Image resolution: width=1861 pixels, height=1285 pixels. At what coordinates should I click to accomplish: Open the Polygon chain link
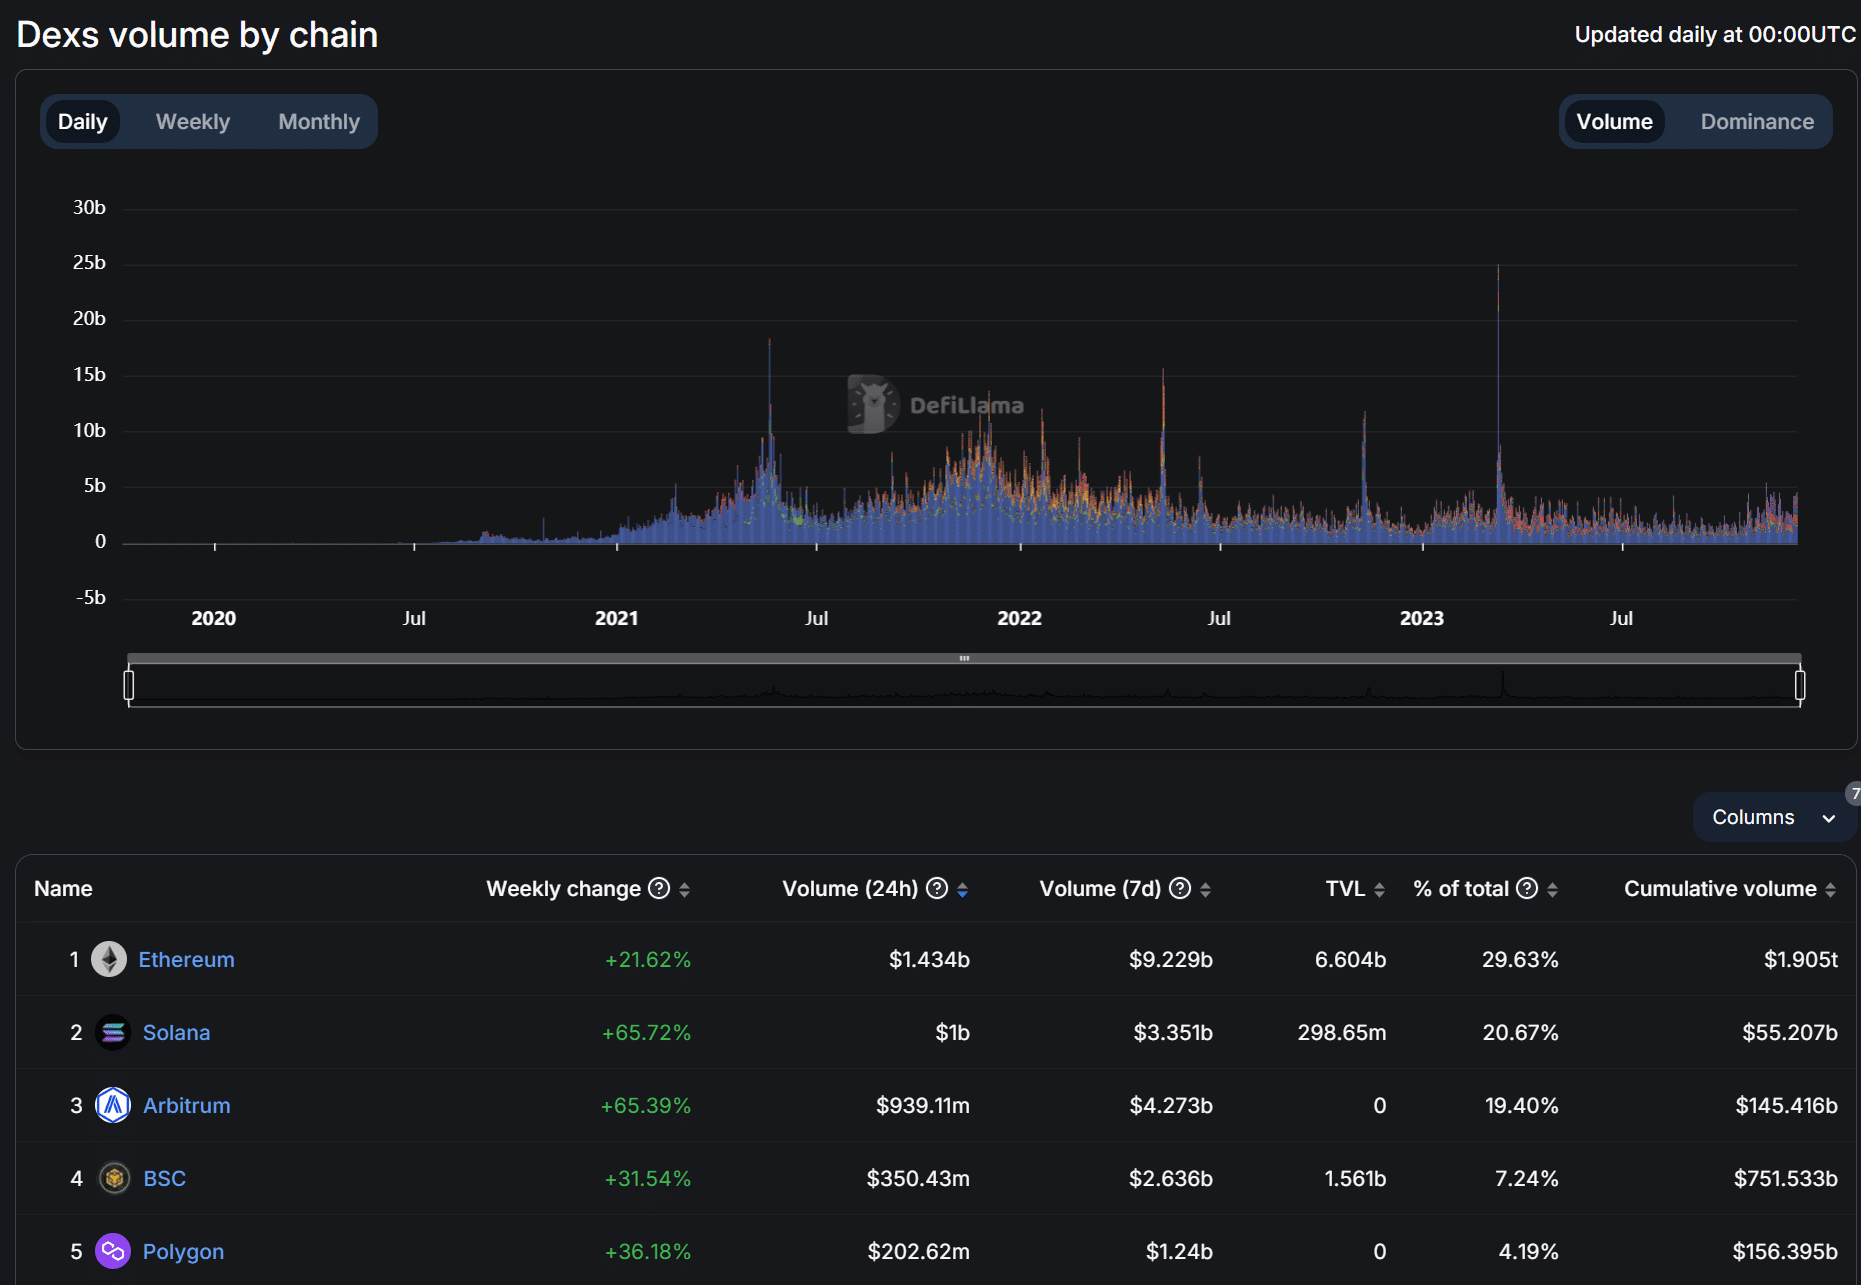[x=183, y=1251]
